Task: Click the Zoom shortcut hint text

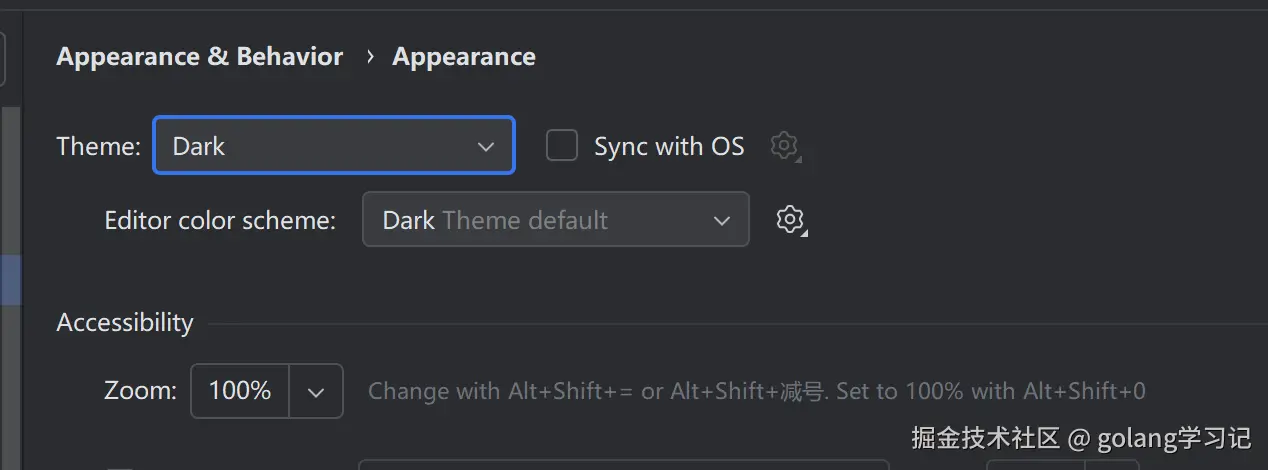Action: tap(756, 391)
